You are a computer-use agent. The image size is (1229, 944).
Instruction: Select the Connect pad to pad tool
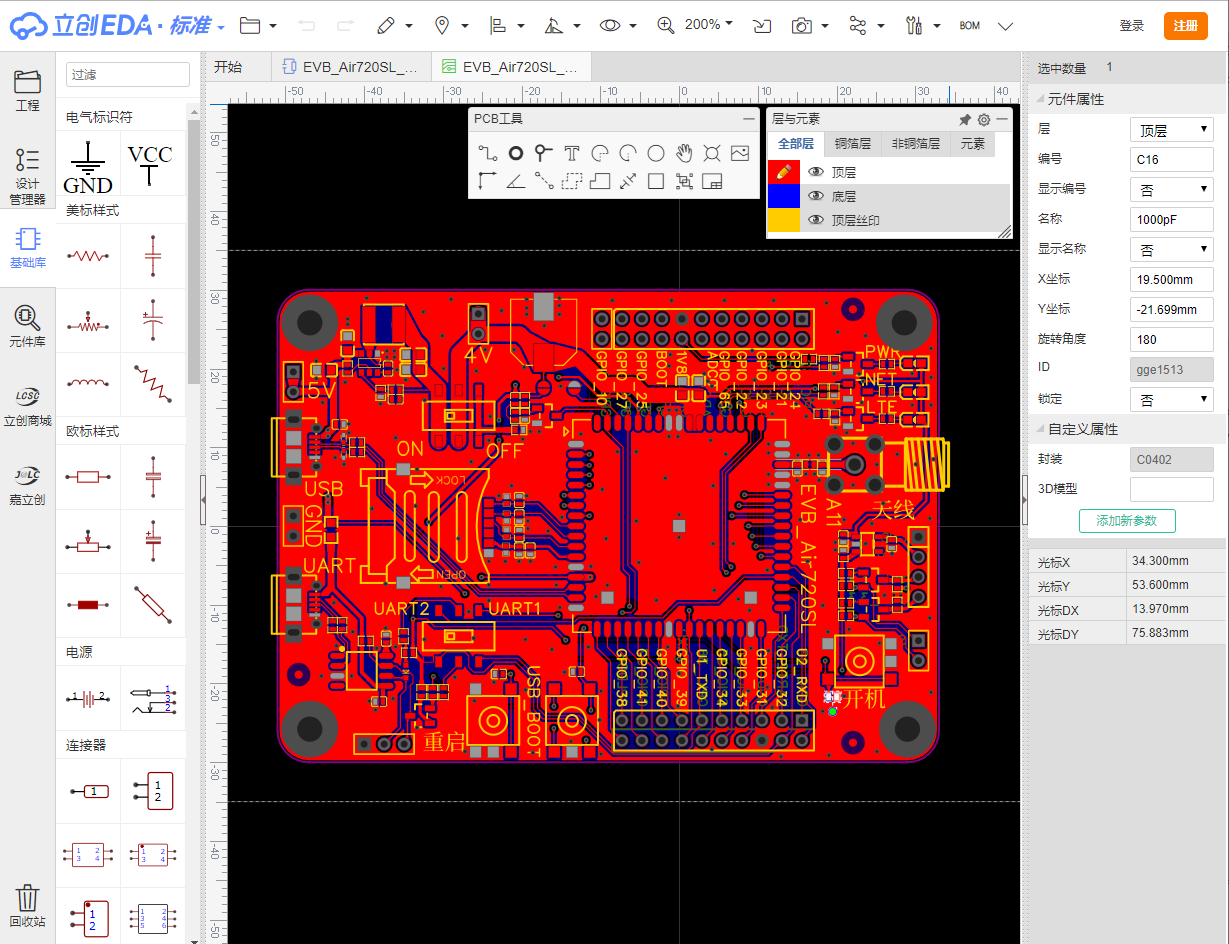543,181
